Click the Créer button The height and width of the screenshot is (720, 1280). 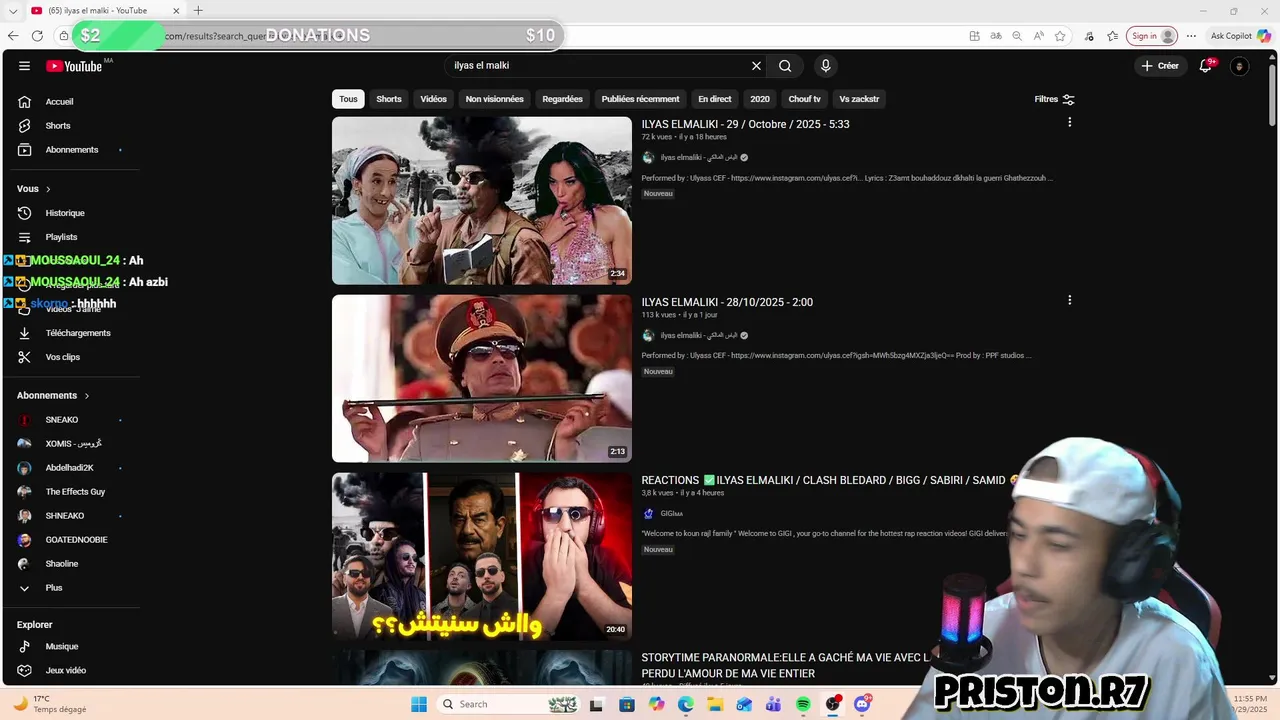pos(1160,66)
